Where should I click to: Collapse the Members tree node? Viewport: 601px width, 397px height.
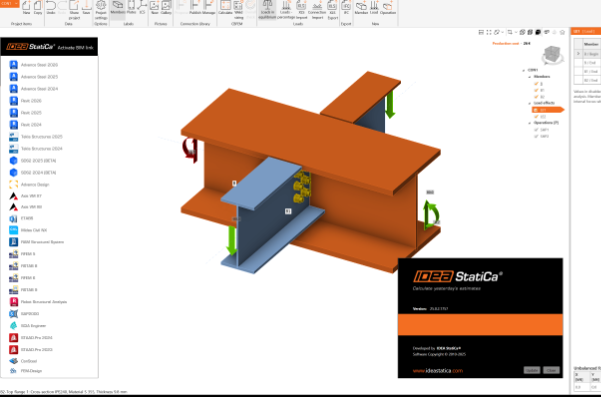pos(530,77)
